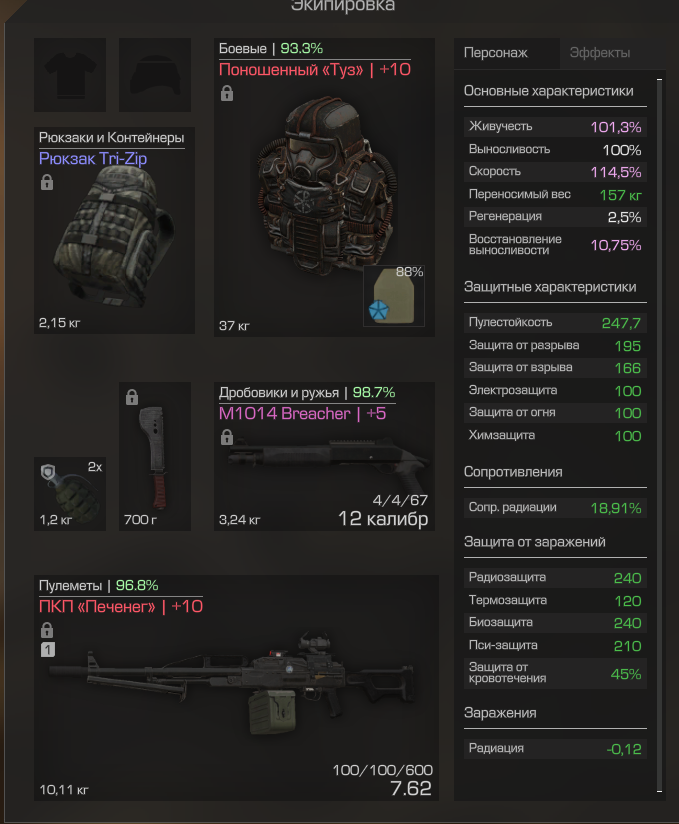
Task: Toggle the lock on the M1014 Breacher
Action: click(x=227, y=437)
